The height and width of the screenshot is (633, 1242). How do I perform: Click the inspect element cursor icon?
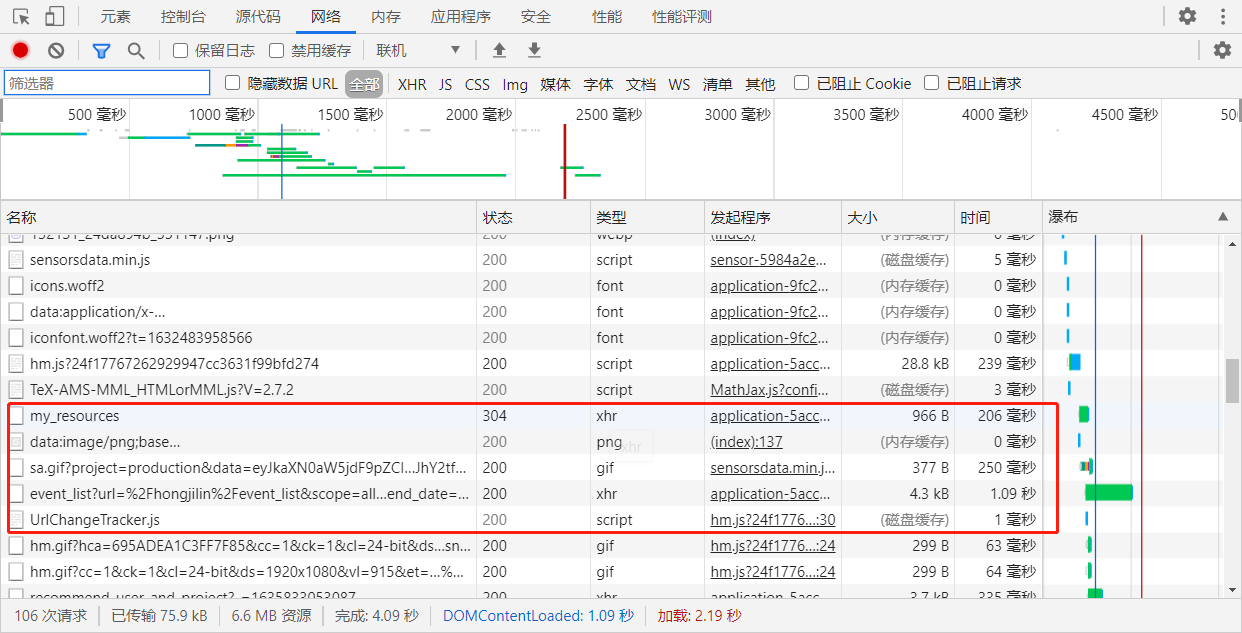pos(21,16)
